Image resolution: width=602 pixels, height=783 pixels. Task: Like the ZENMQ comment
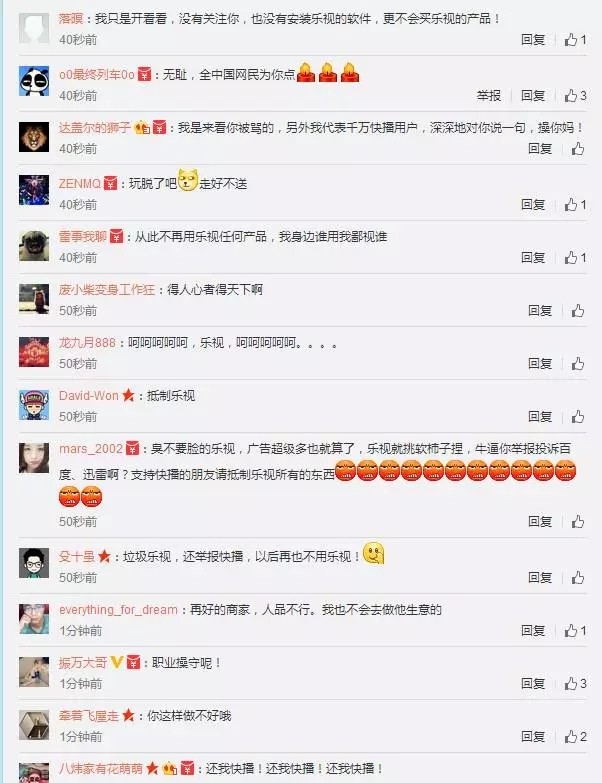coord(576,204)
